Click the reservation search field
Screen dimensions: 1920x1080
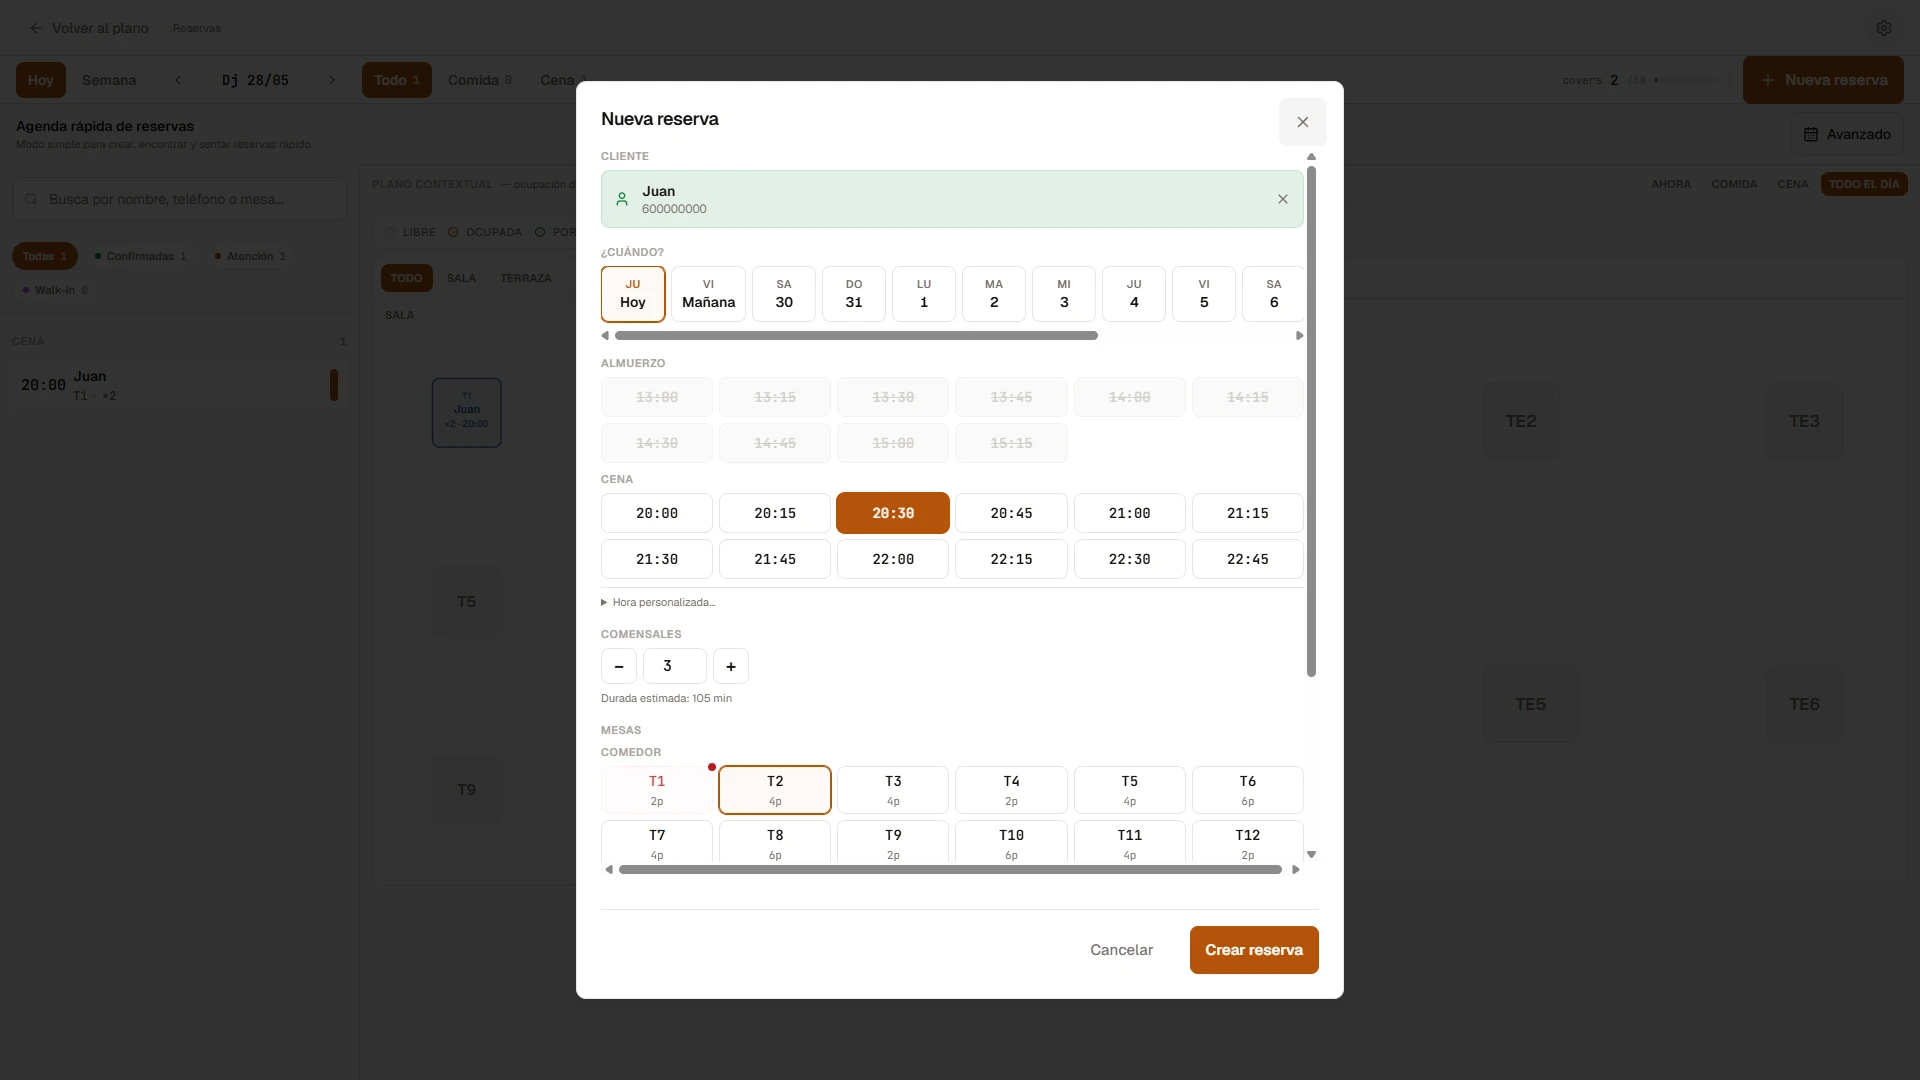[x=180, y=199]
